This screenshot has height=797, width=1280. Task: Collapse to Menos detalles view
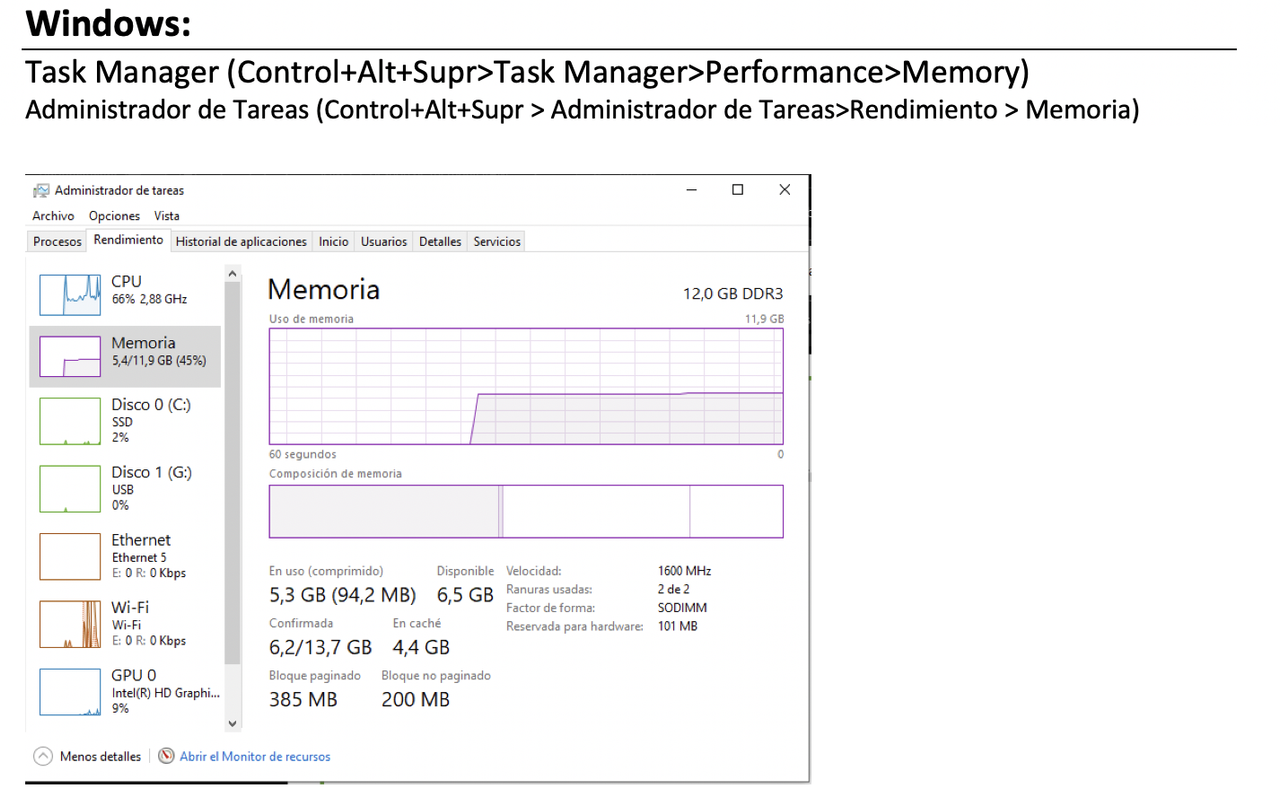pos(87,756)
